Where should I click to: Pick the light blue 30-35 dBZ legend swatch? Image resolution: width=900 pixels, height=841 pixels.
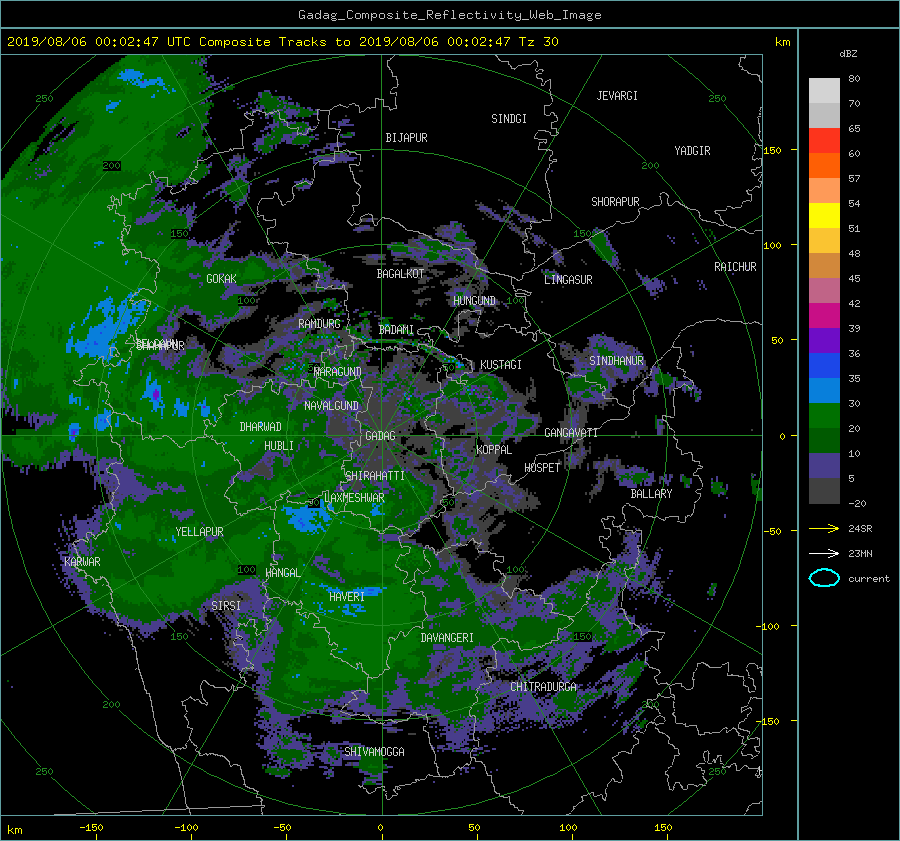pyautogui.click(x=824, y=390)
